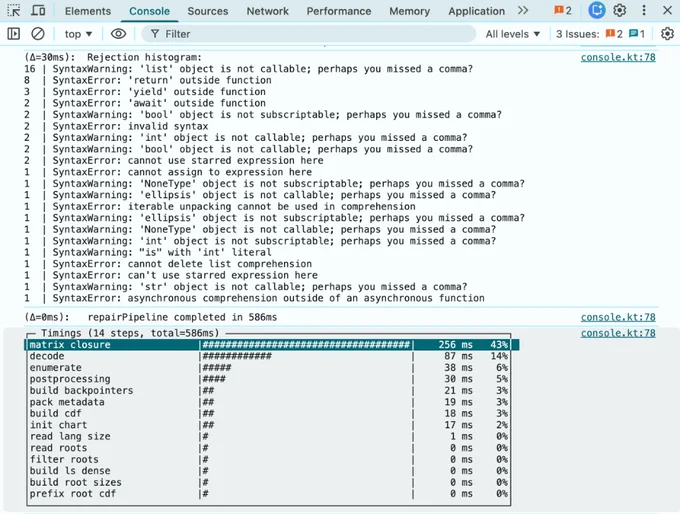Open the All levels log dropdown
Image resolution: width=680 pixels, height=514 pixels.
click(513, 34)
